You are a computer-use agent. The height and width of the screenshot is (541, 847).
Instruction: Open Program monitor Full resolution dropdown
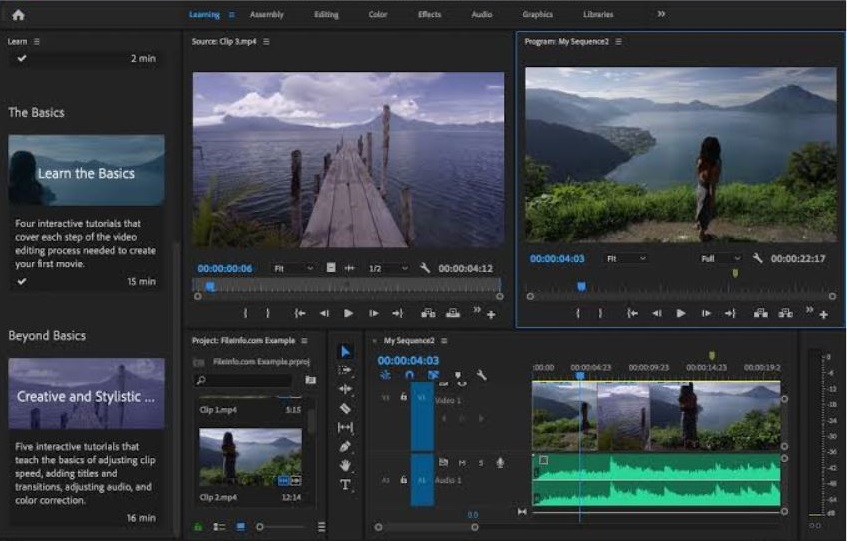point(721,259)
